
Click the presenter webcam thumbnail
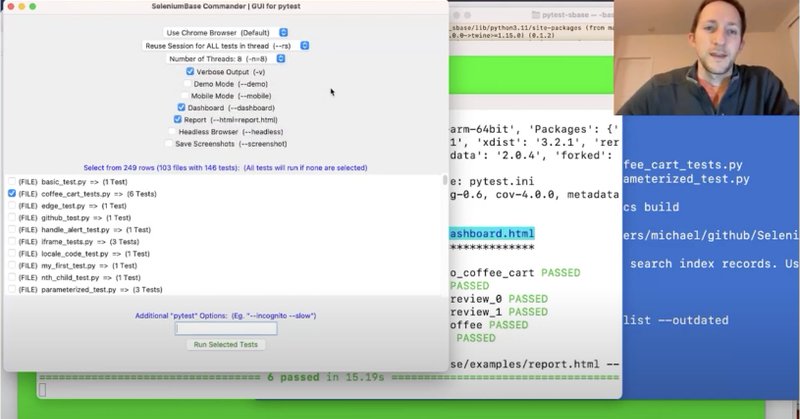point(707,57)
